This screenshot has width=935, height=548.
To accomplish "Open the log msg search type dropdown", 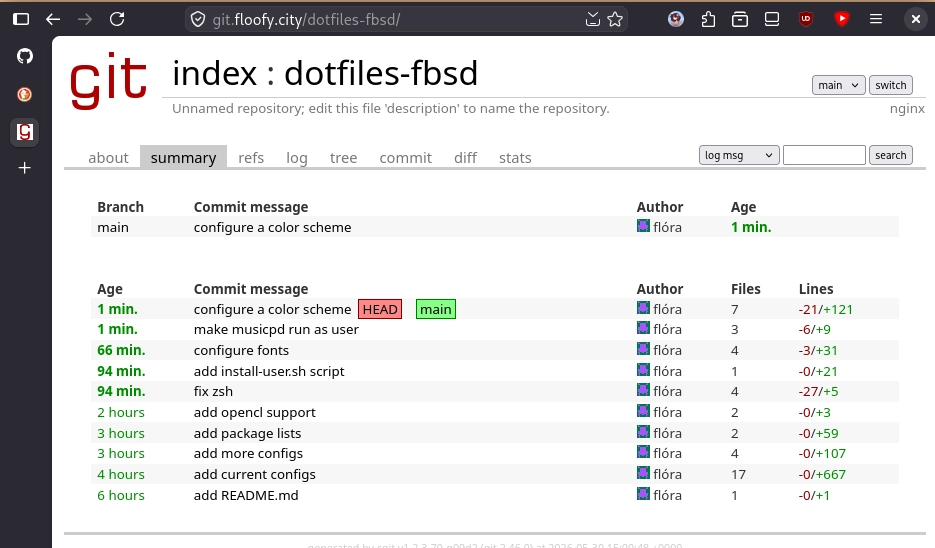I will click(x=739, y=155).
